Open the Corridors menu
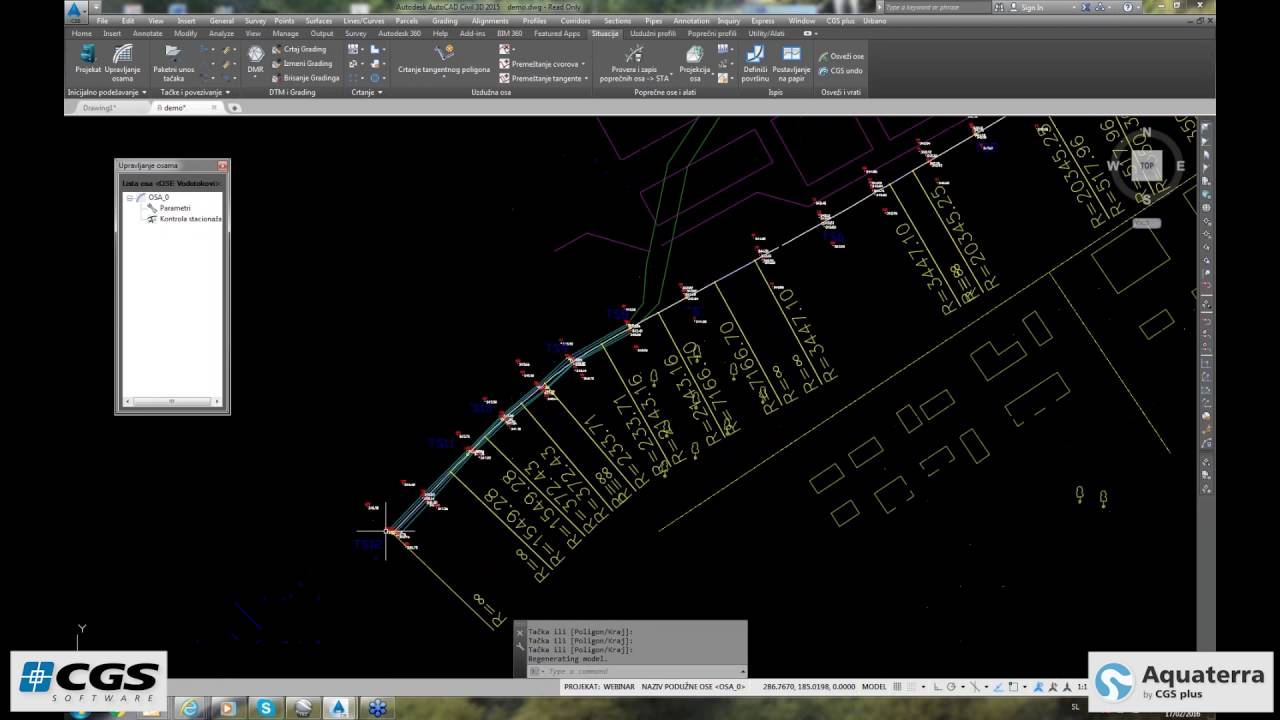Image resolution: width=1280 pixels, height=720 pixels. tap(575, 20)
